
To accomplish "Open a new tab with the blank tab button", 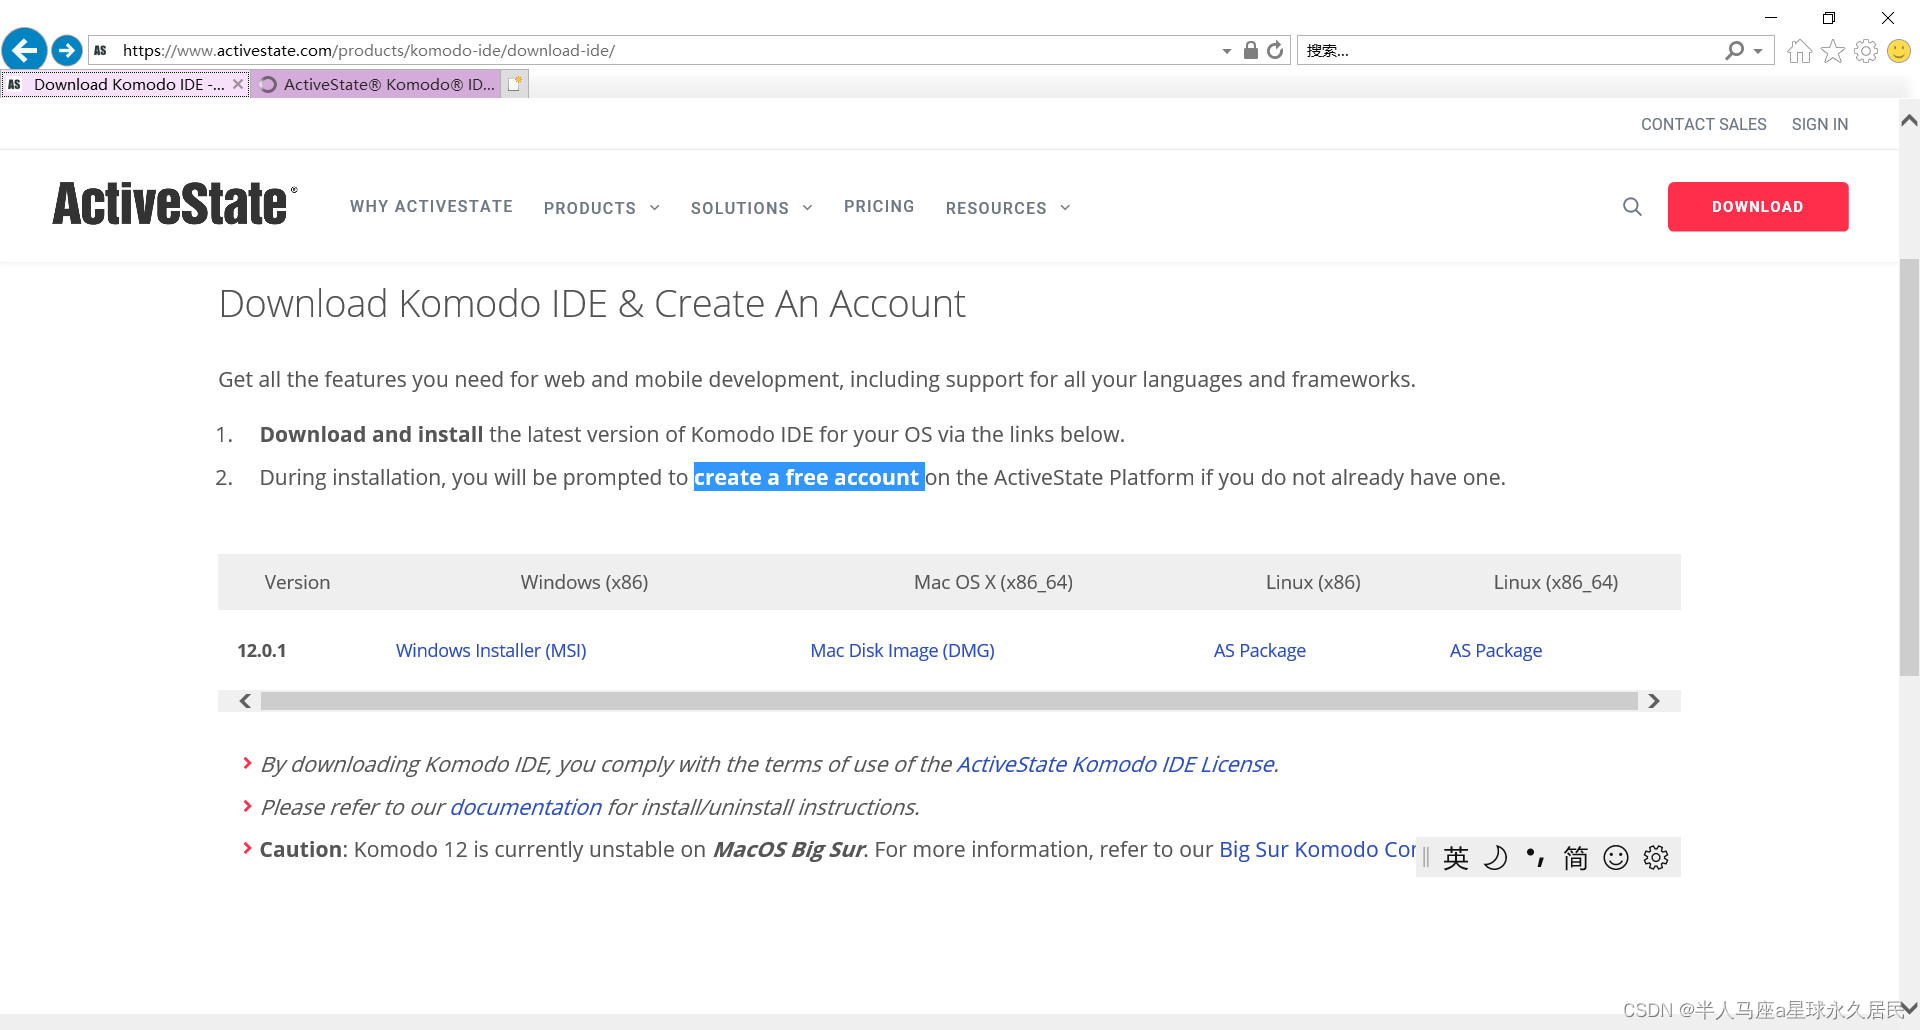I will [515, 84].
